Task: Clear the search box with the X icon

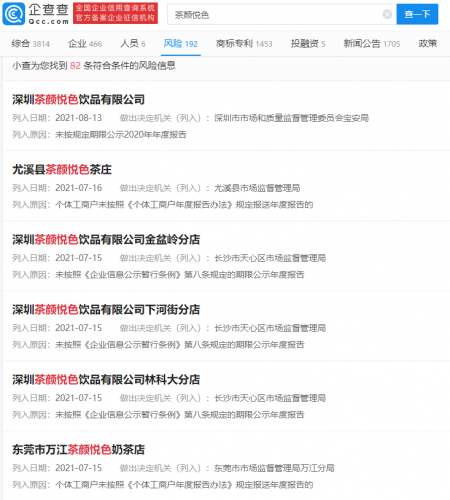Action: pyautogui.click(x=387, y=14)
